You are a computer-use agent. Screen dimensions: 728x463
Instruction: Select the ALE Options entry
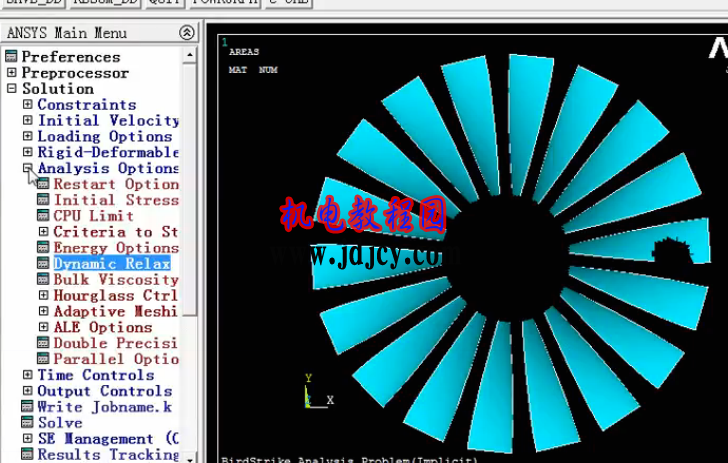[103, 327]
